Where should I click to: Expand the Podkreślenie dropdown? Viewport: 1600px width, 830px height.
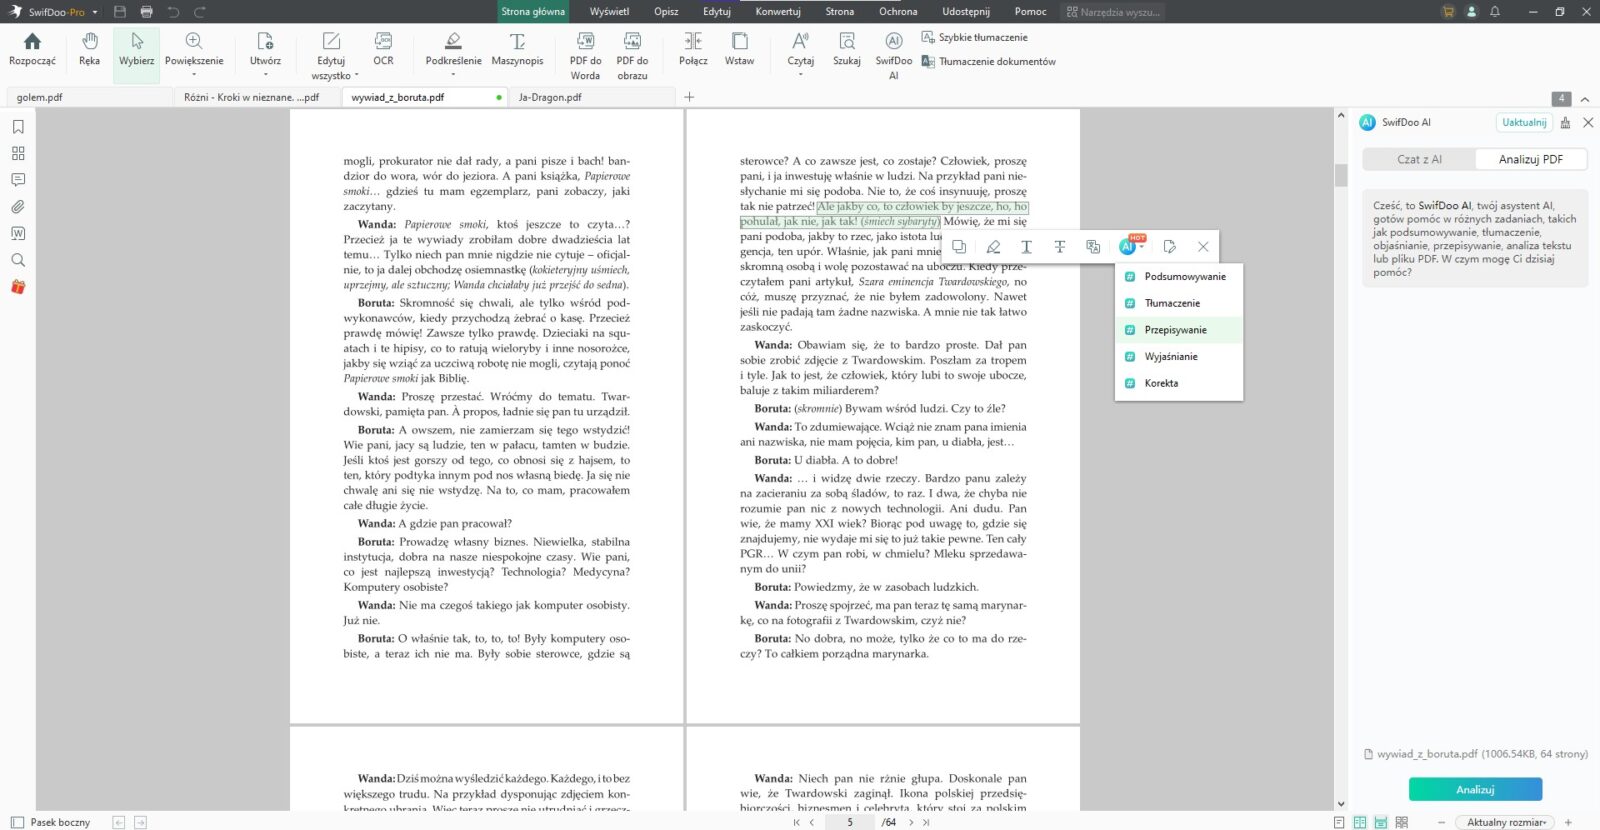pyautogui.click(x=453, y=74)
